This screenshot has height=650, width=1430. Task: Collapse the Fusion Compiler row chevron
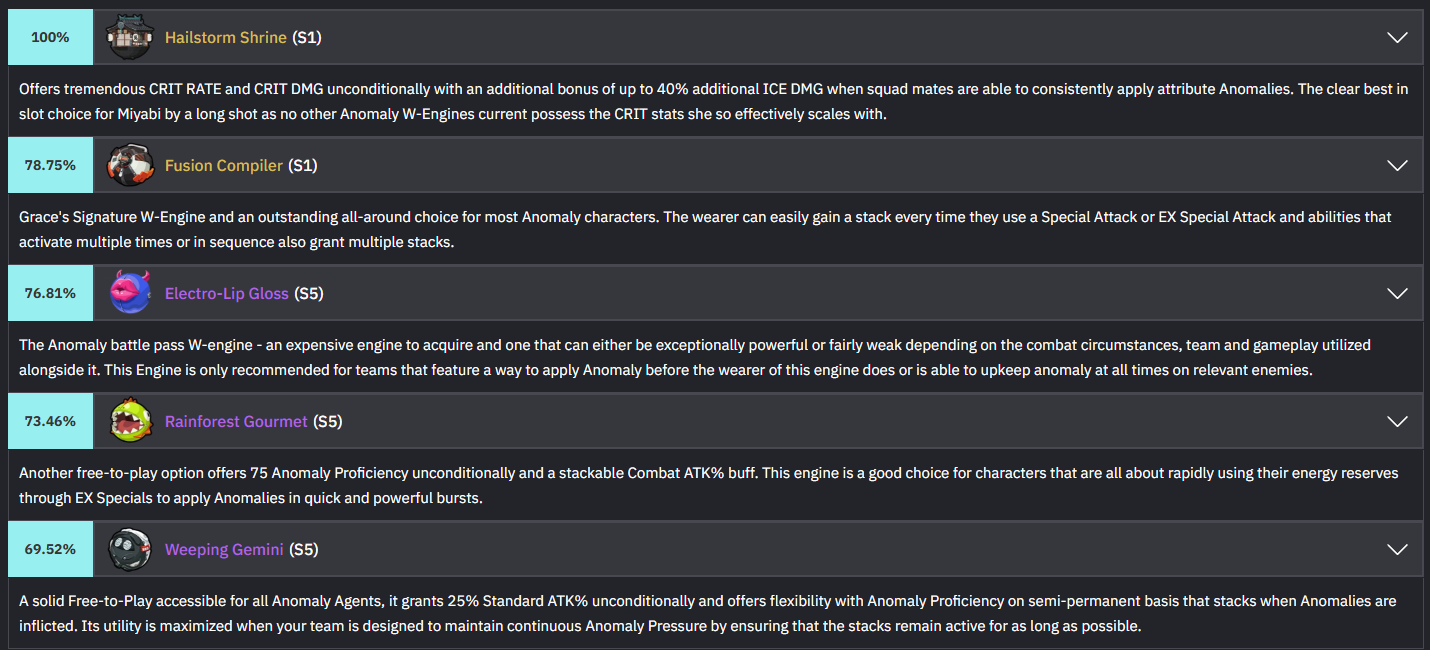click(1397, 166)
